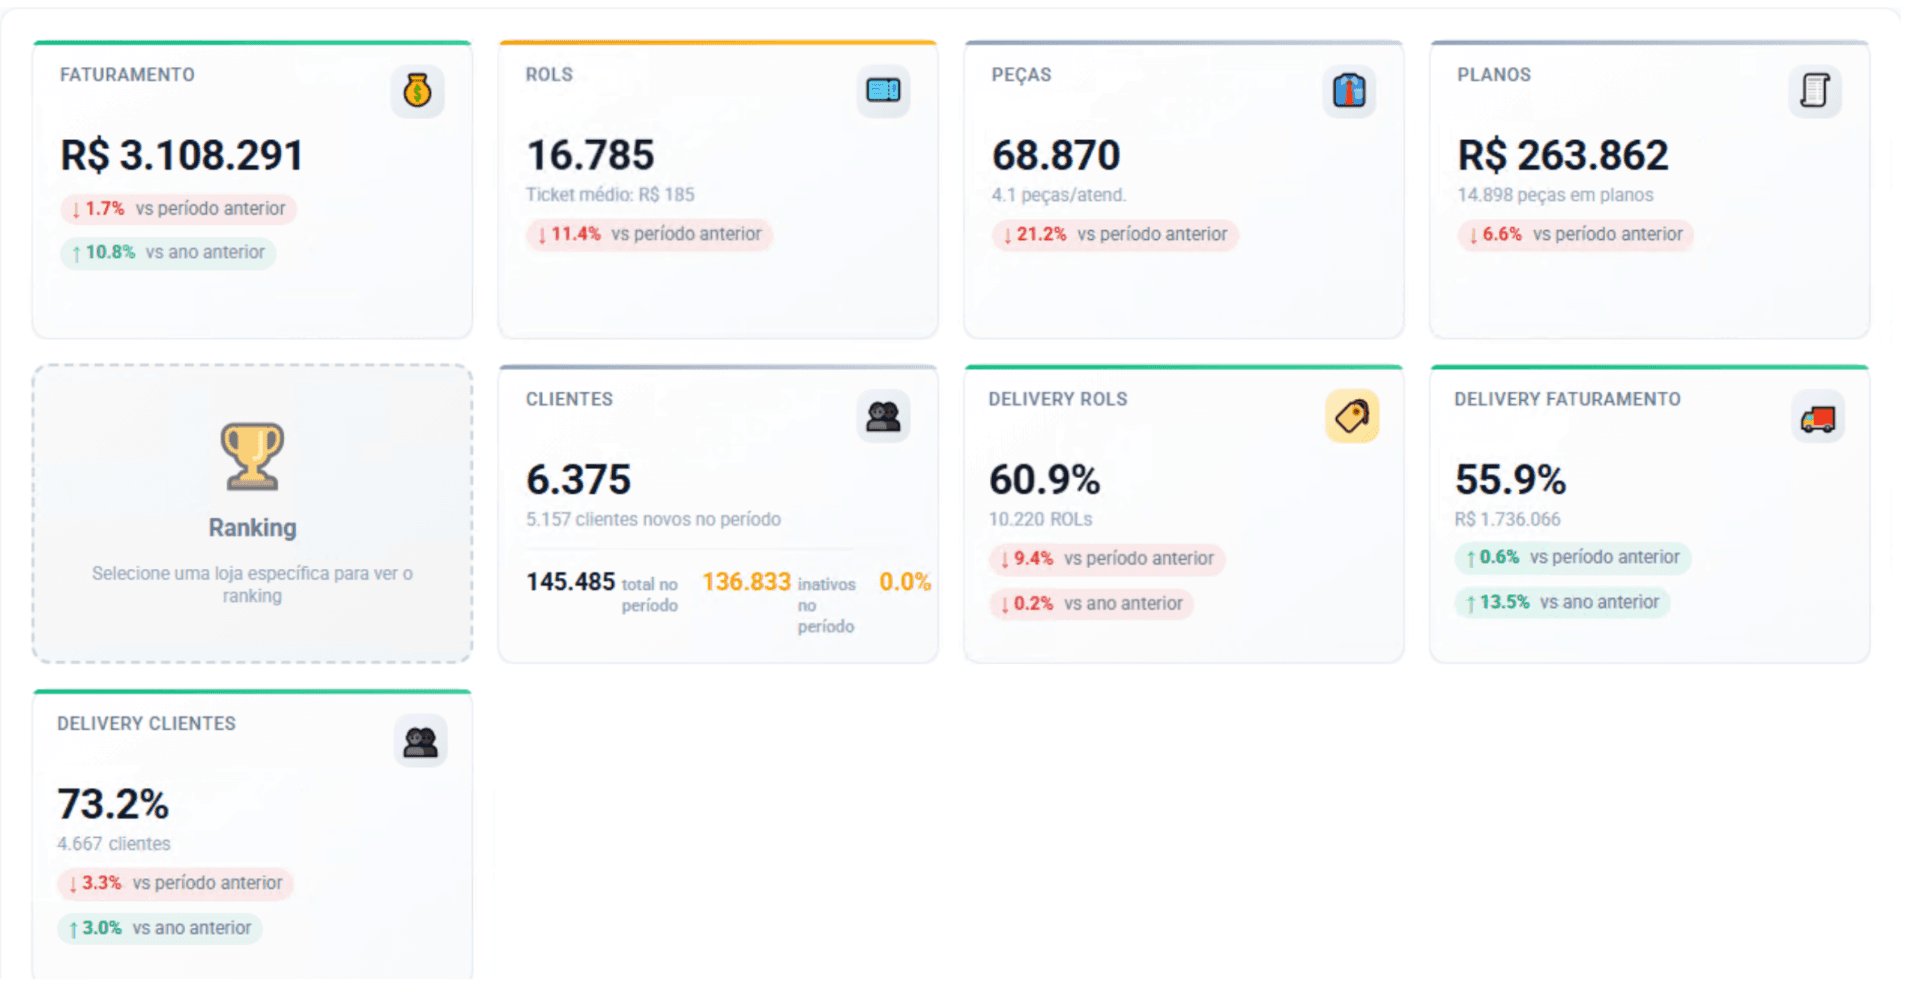The width and height of the screenshot is (1920, 993).
Task: Click the 9.4% vs período anterior badge
Action: click(1107, 558)
